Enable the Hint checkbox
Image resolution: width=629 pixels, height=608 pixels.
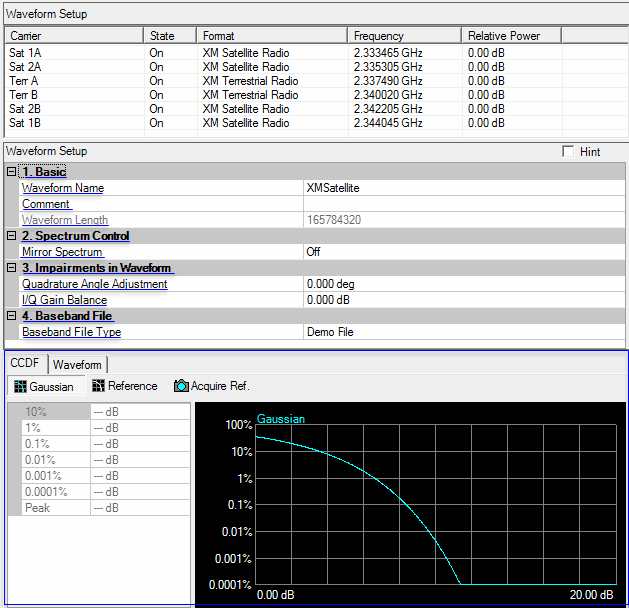pos(569,152)
